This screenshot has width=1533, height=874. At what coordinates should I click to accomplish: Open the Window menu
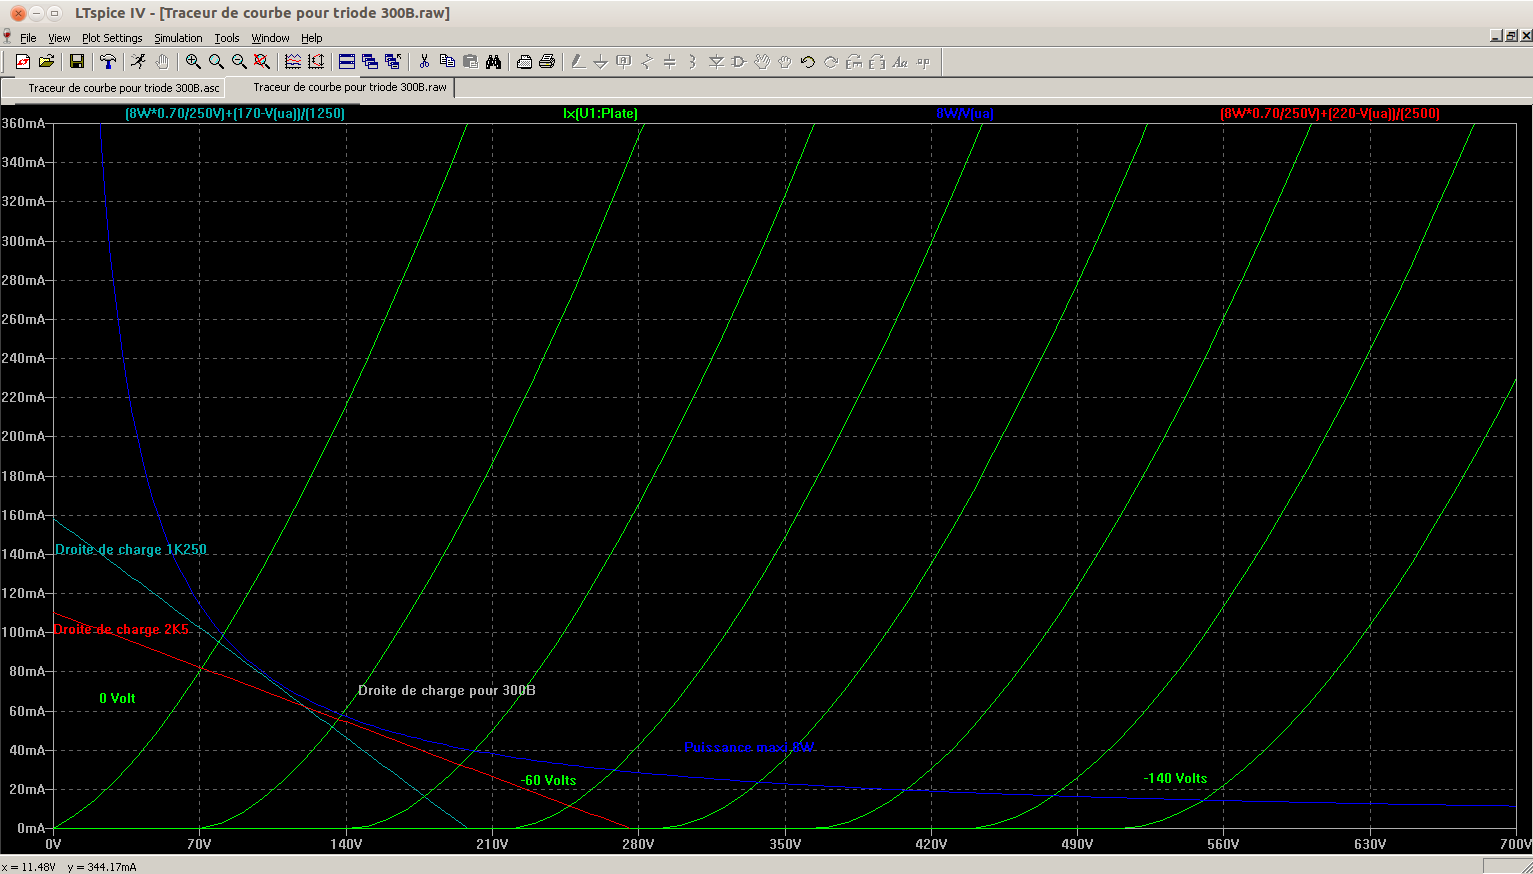click(x=270, y=38)
